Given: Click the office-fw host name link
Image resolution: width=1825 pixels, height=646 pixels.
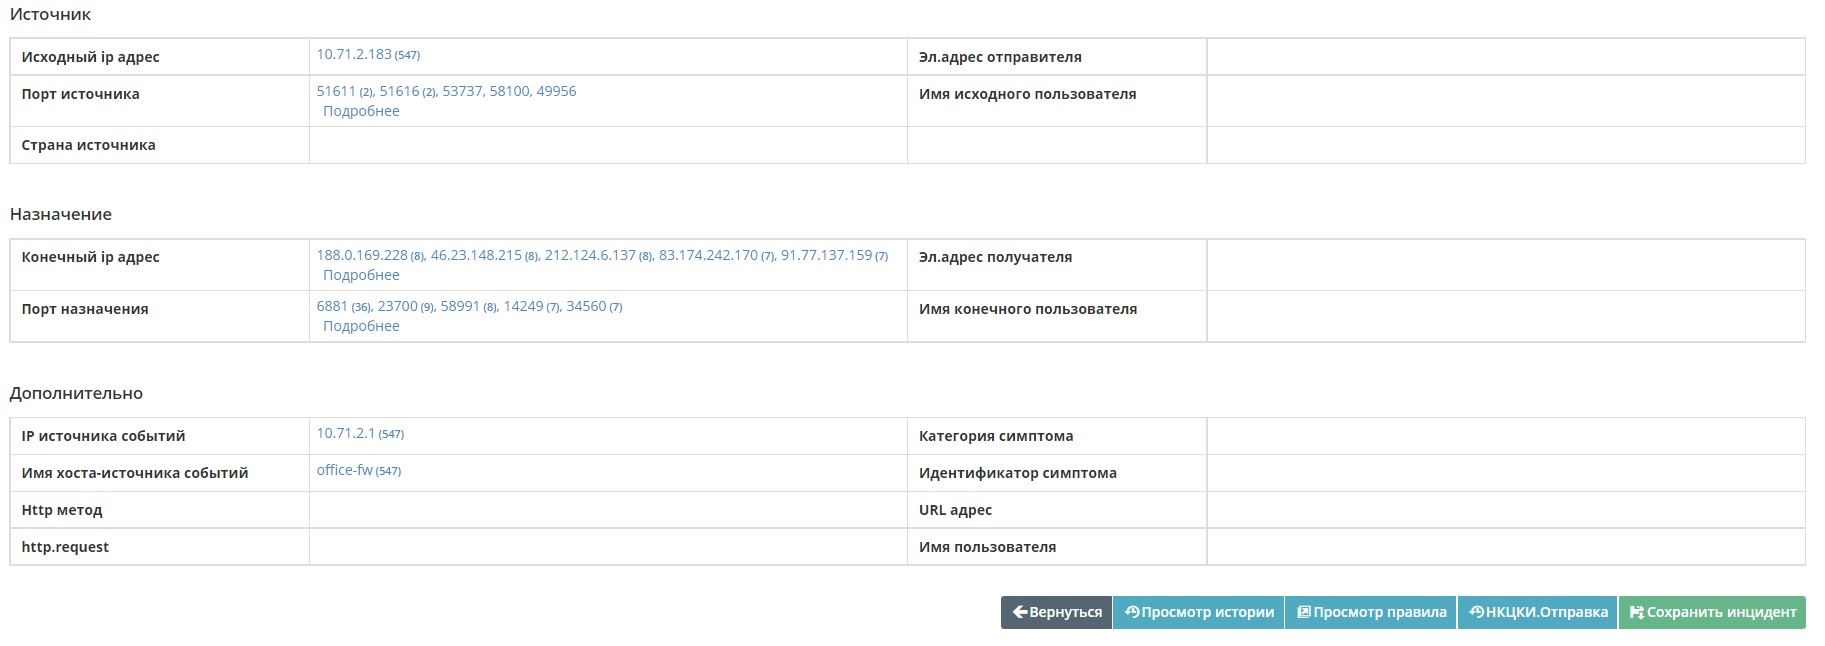Looking at the screenshot, I should click(345, 470).
